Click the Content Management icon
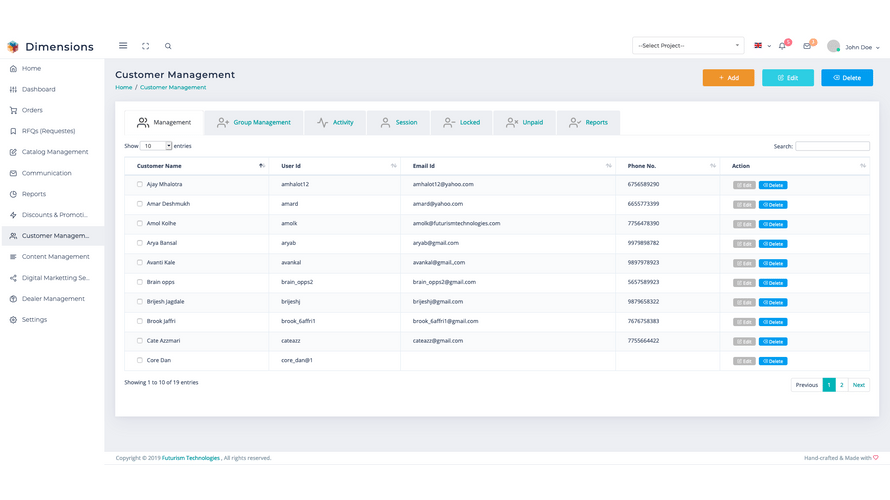Screen dimensions: 890x500 point(13,257)
